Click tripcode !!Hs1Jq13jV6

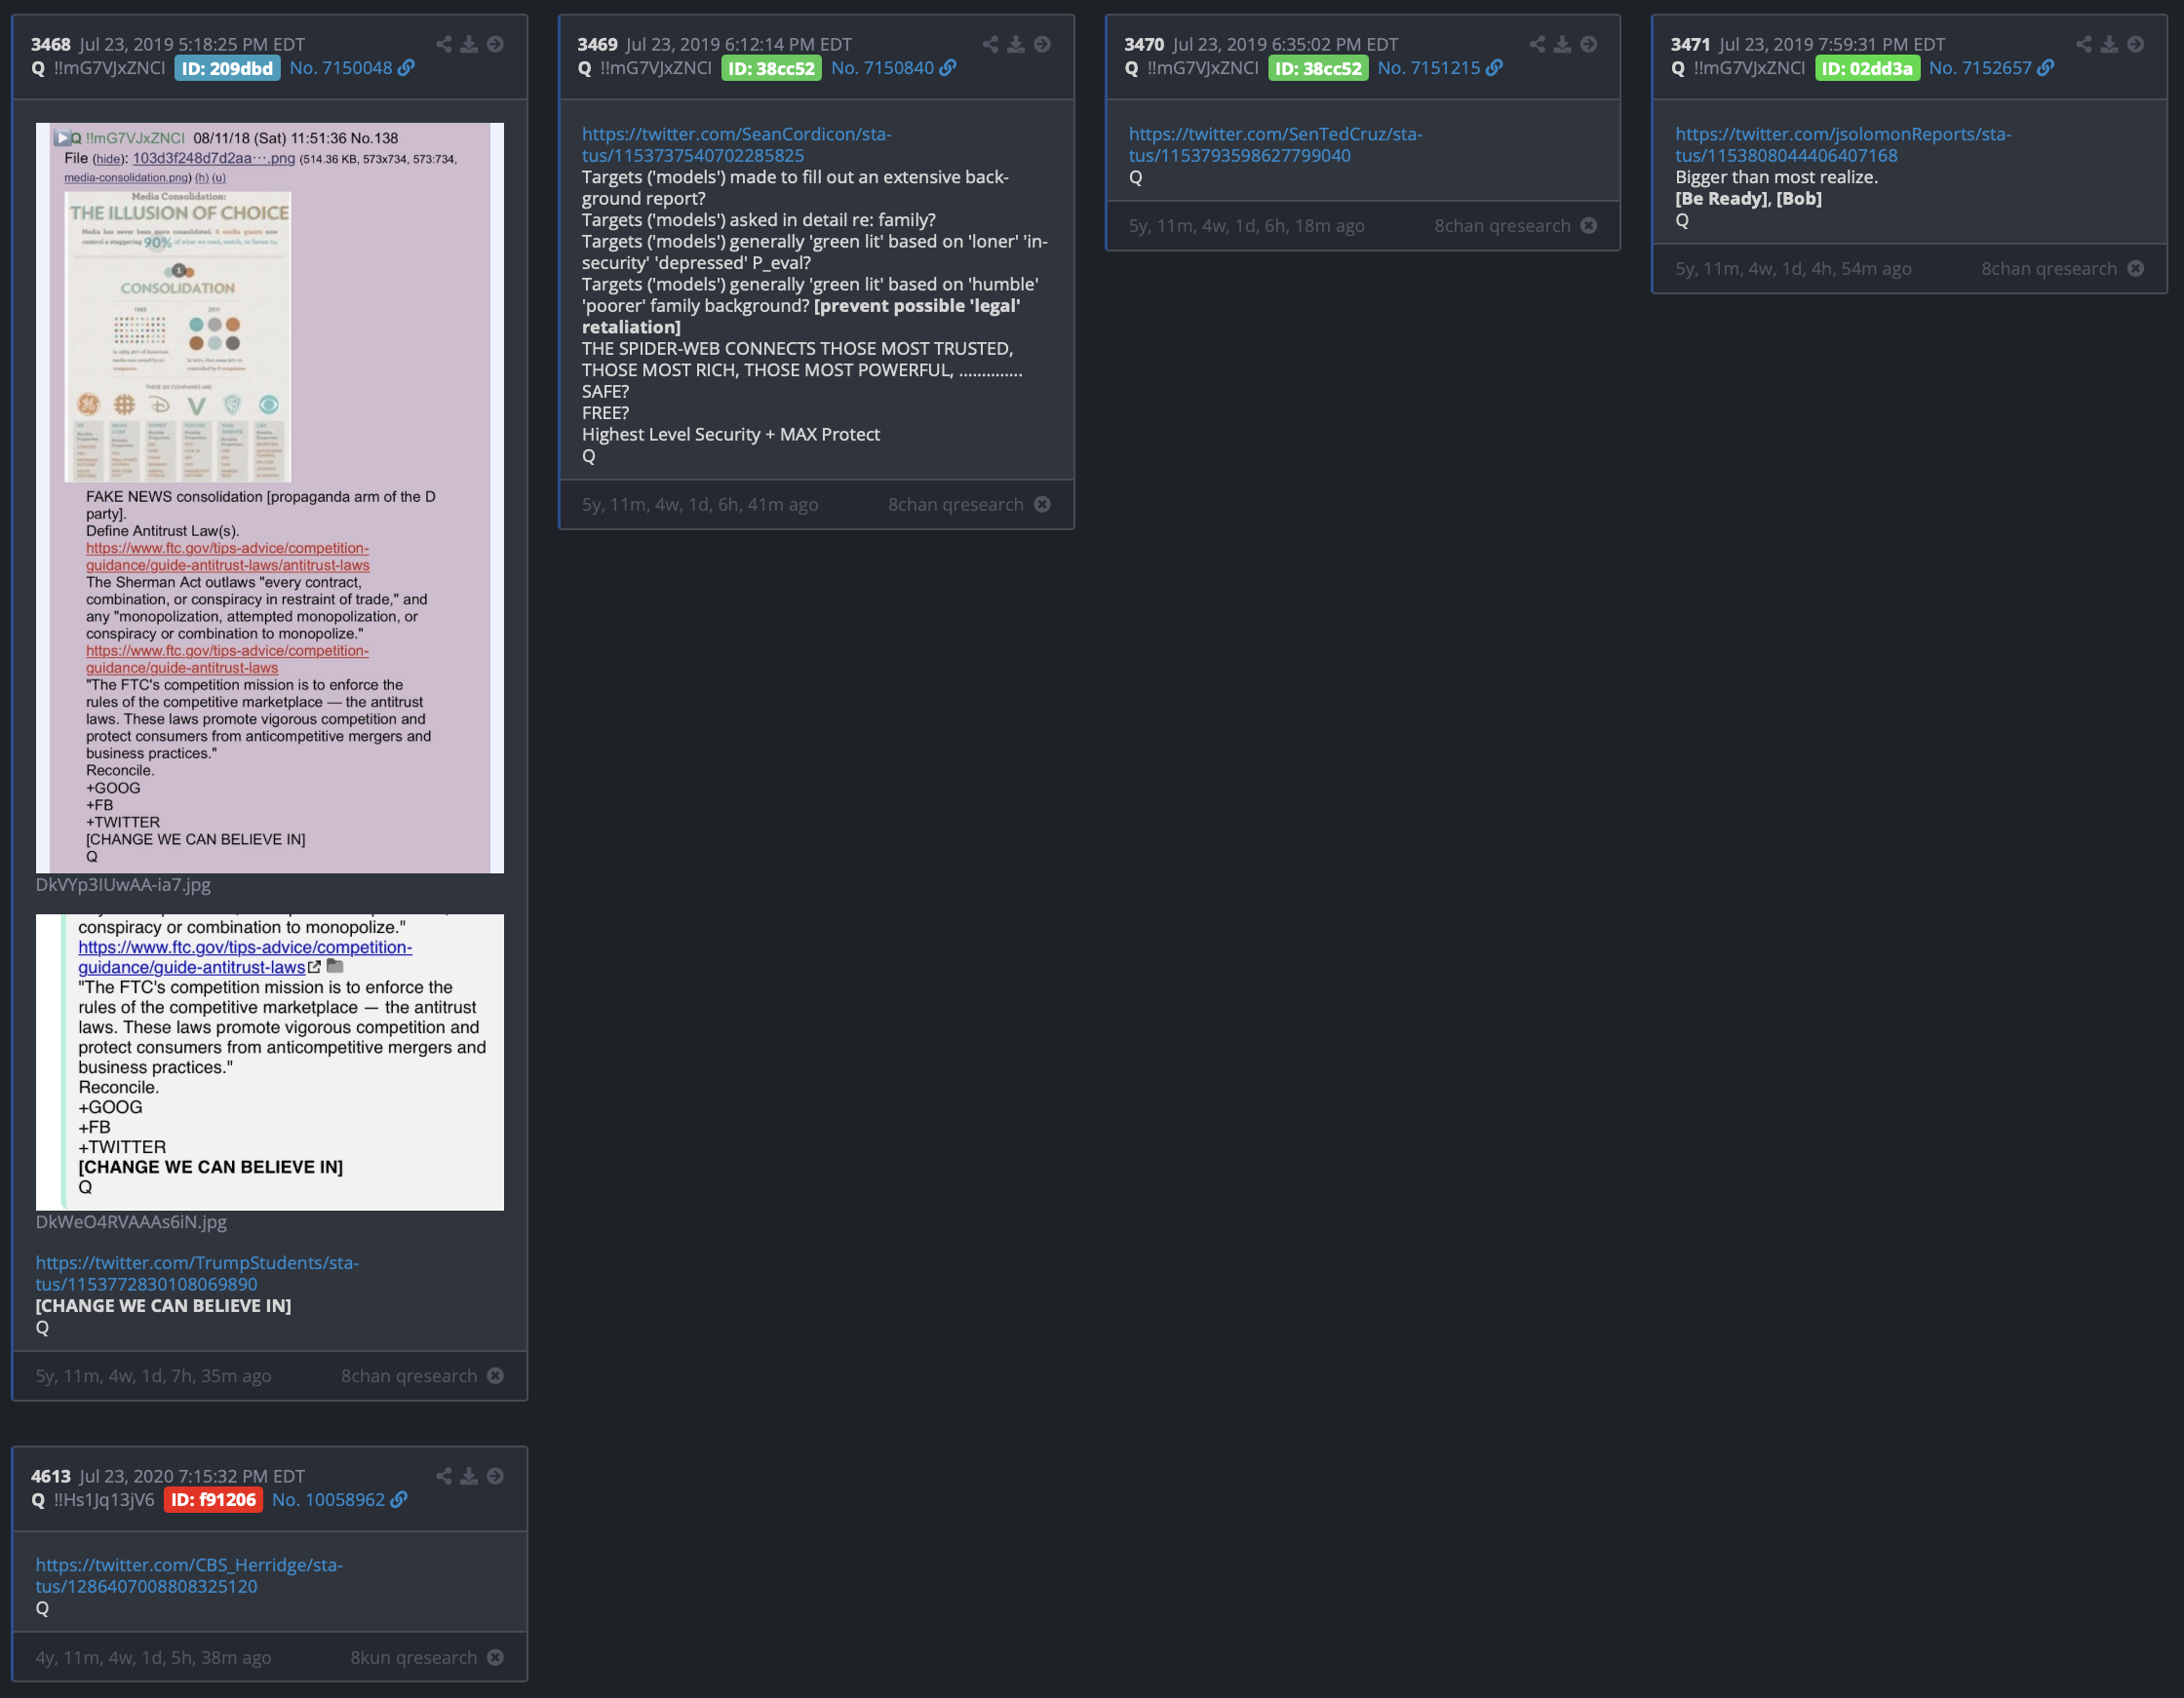click(104, 1500)
